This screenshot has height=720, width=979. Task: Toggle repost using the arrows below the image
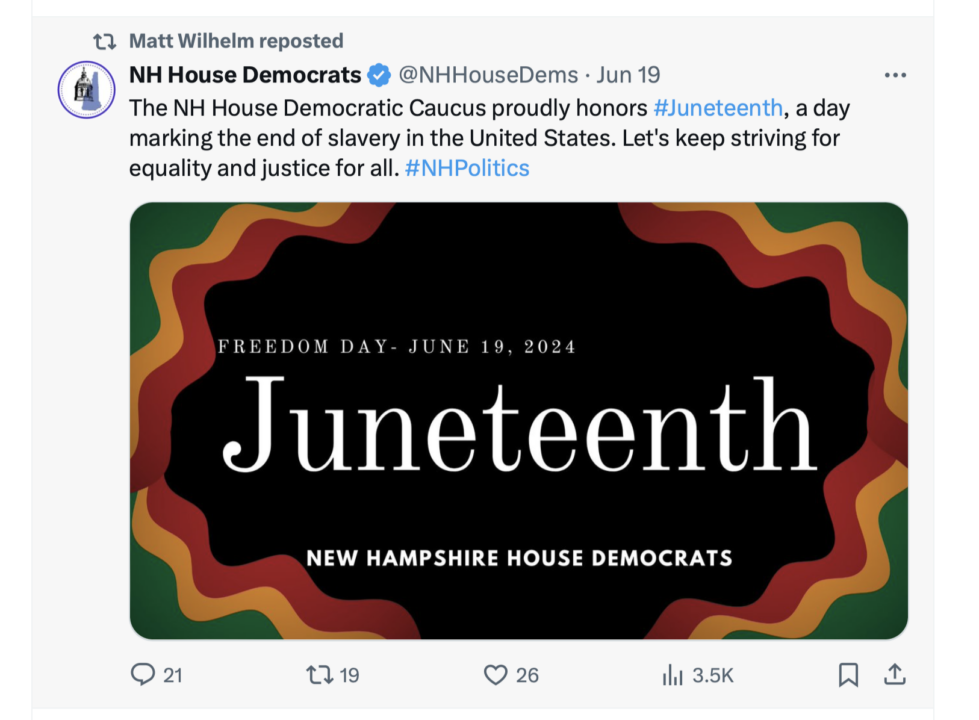pyautogui.click(x=319, y=675)
